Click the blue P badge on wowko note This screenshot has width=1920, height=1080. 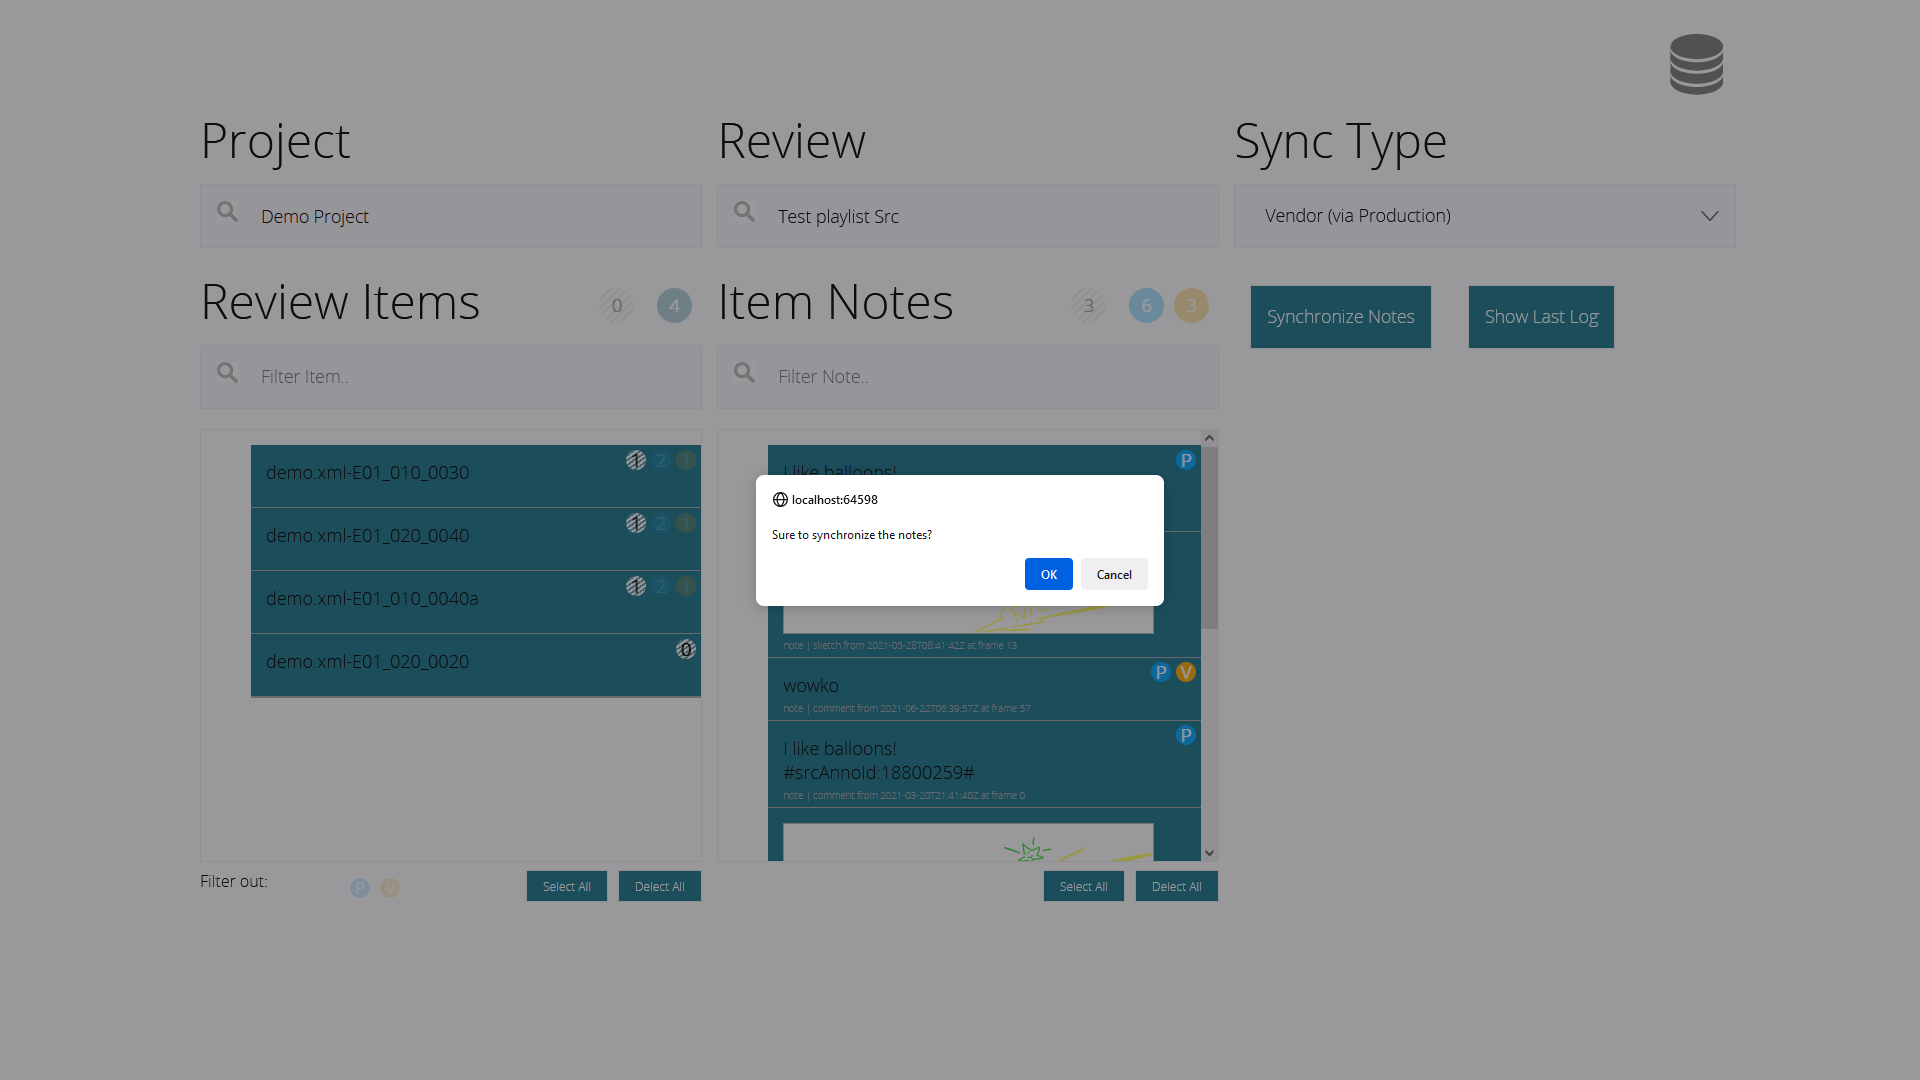tap(1160, 672)
